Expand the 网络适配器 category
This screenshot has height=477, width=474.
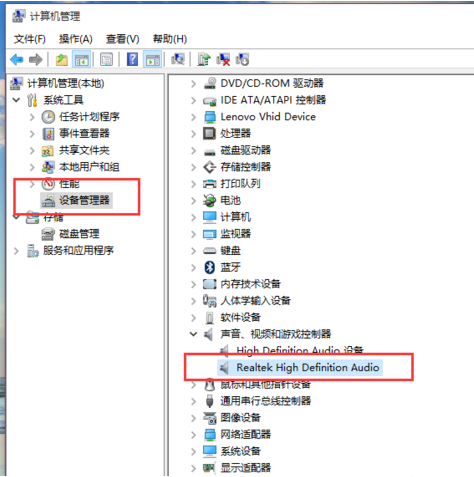[193, 434]
